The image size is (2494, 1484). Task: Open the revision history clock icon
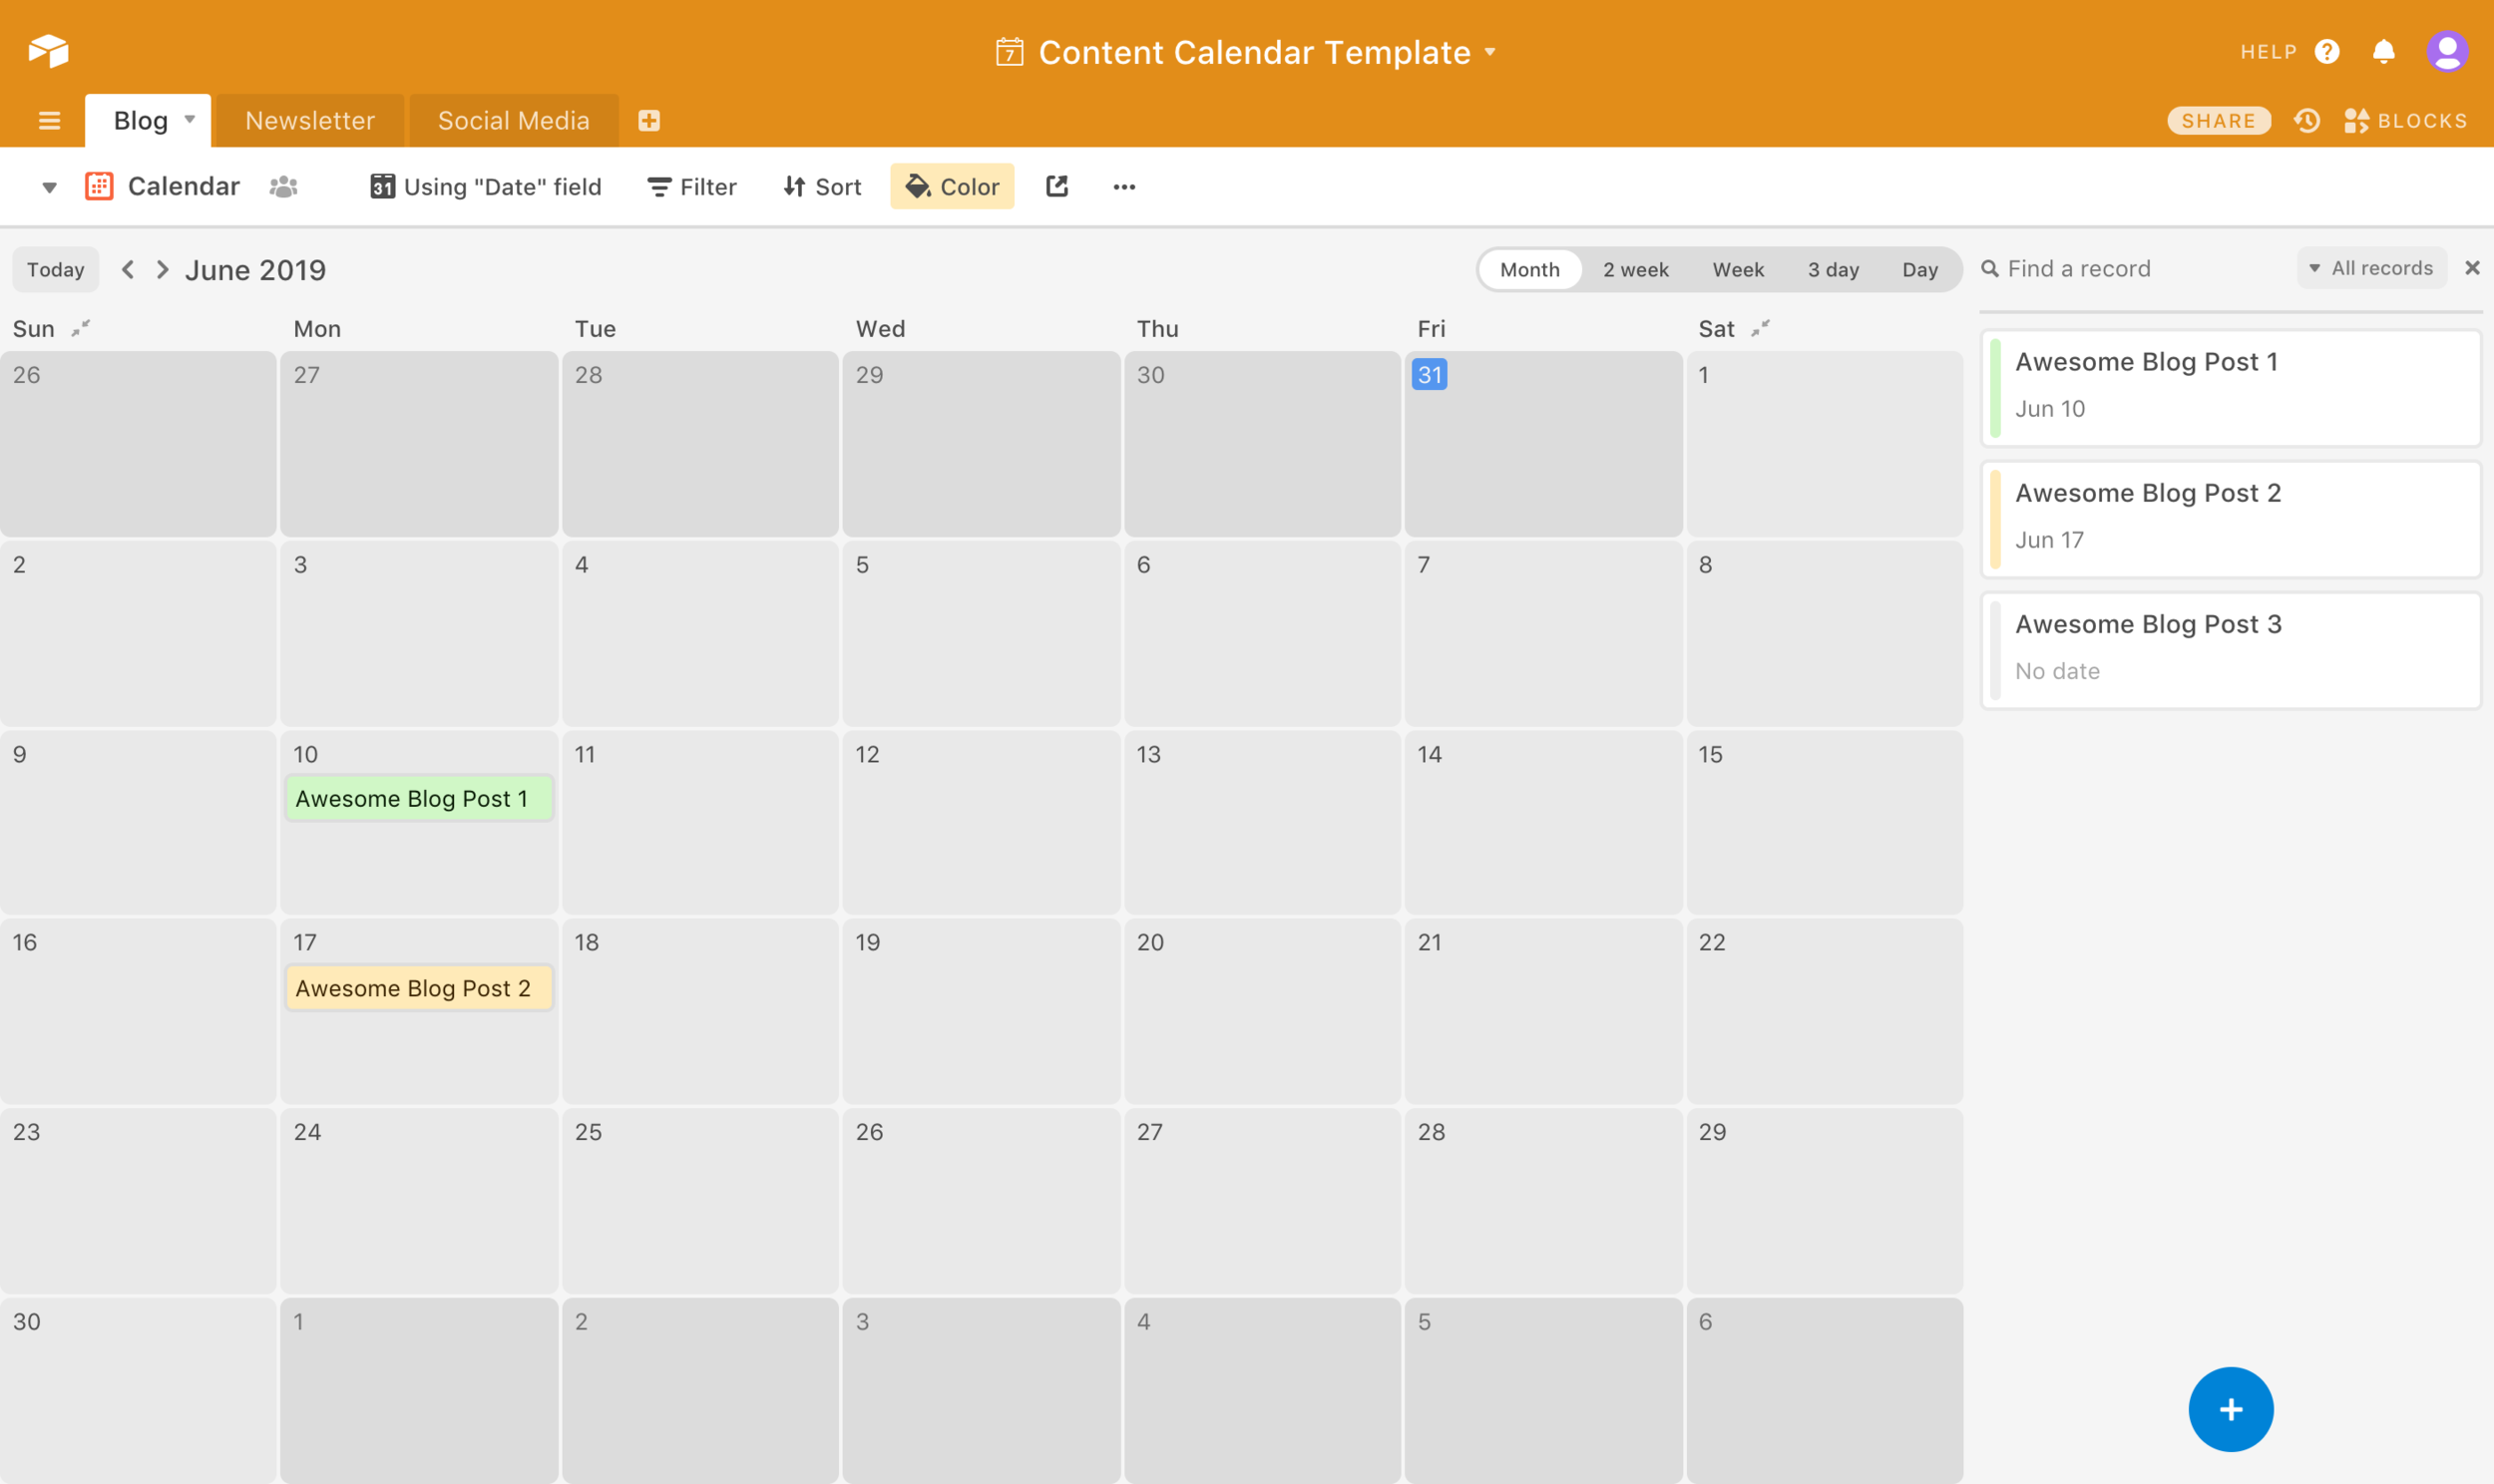point(2307,121)
